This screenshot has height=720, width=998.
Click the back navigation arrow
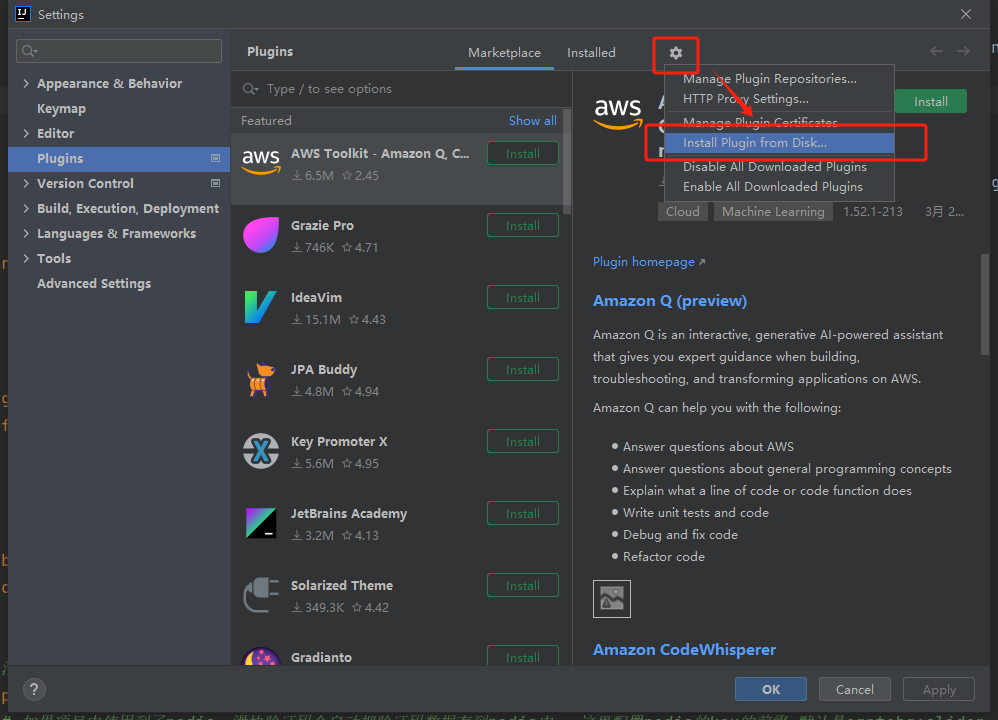(936, 51)
